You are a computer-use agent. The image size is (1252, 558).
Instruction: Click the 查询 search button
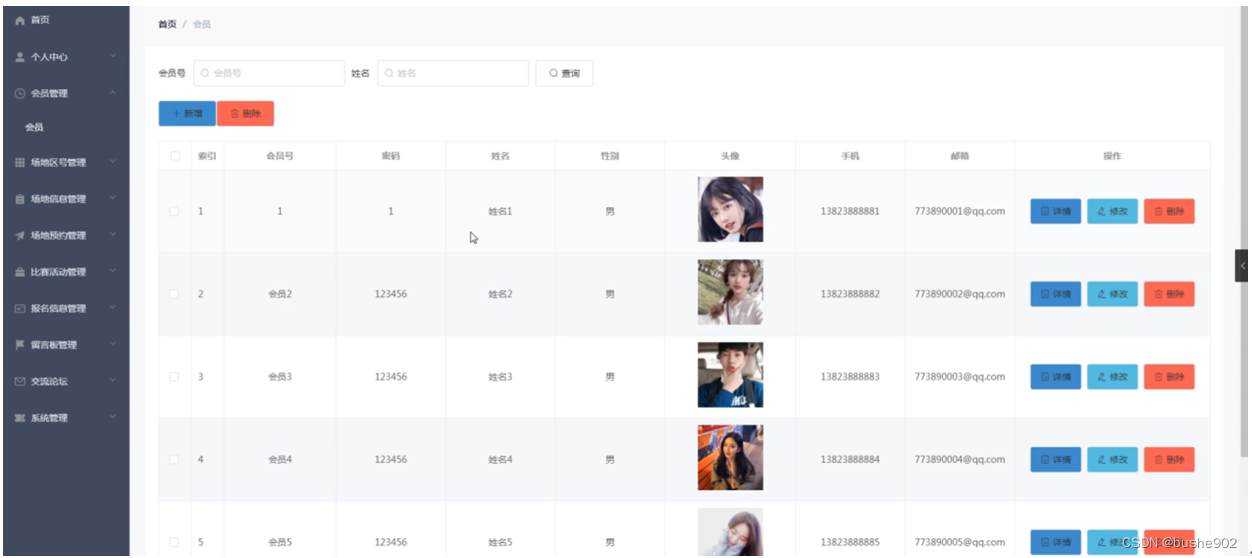tap(564, 73)
